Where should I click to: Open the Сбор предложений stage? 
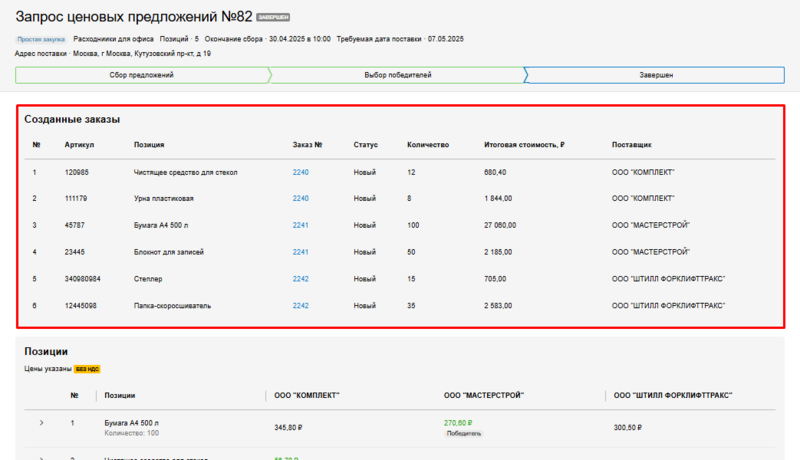[x=140, y=75]
